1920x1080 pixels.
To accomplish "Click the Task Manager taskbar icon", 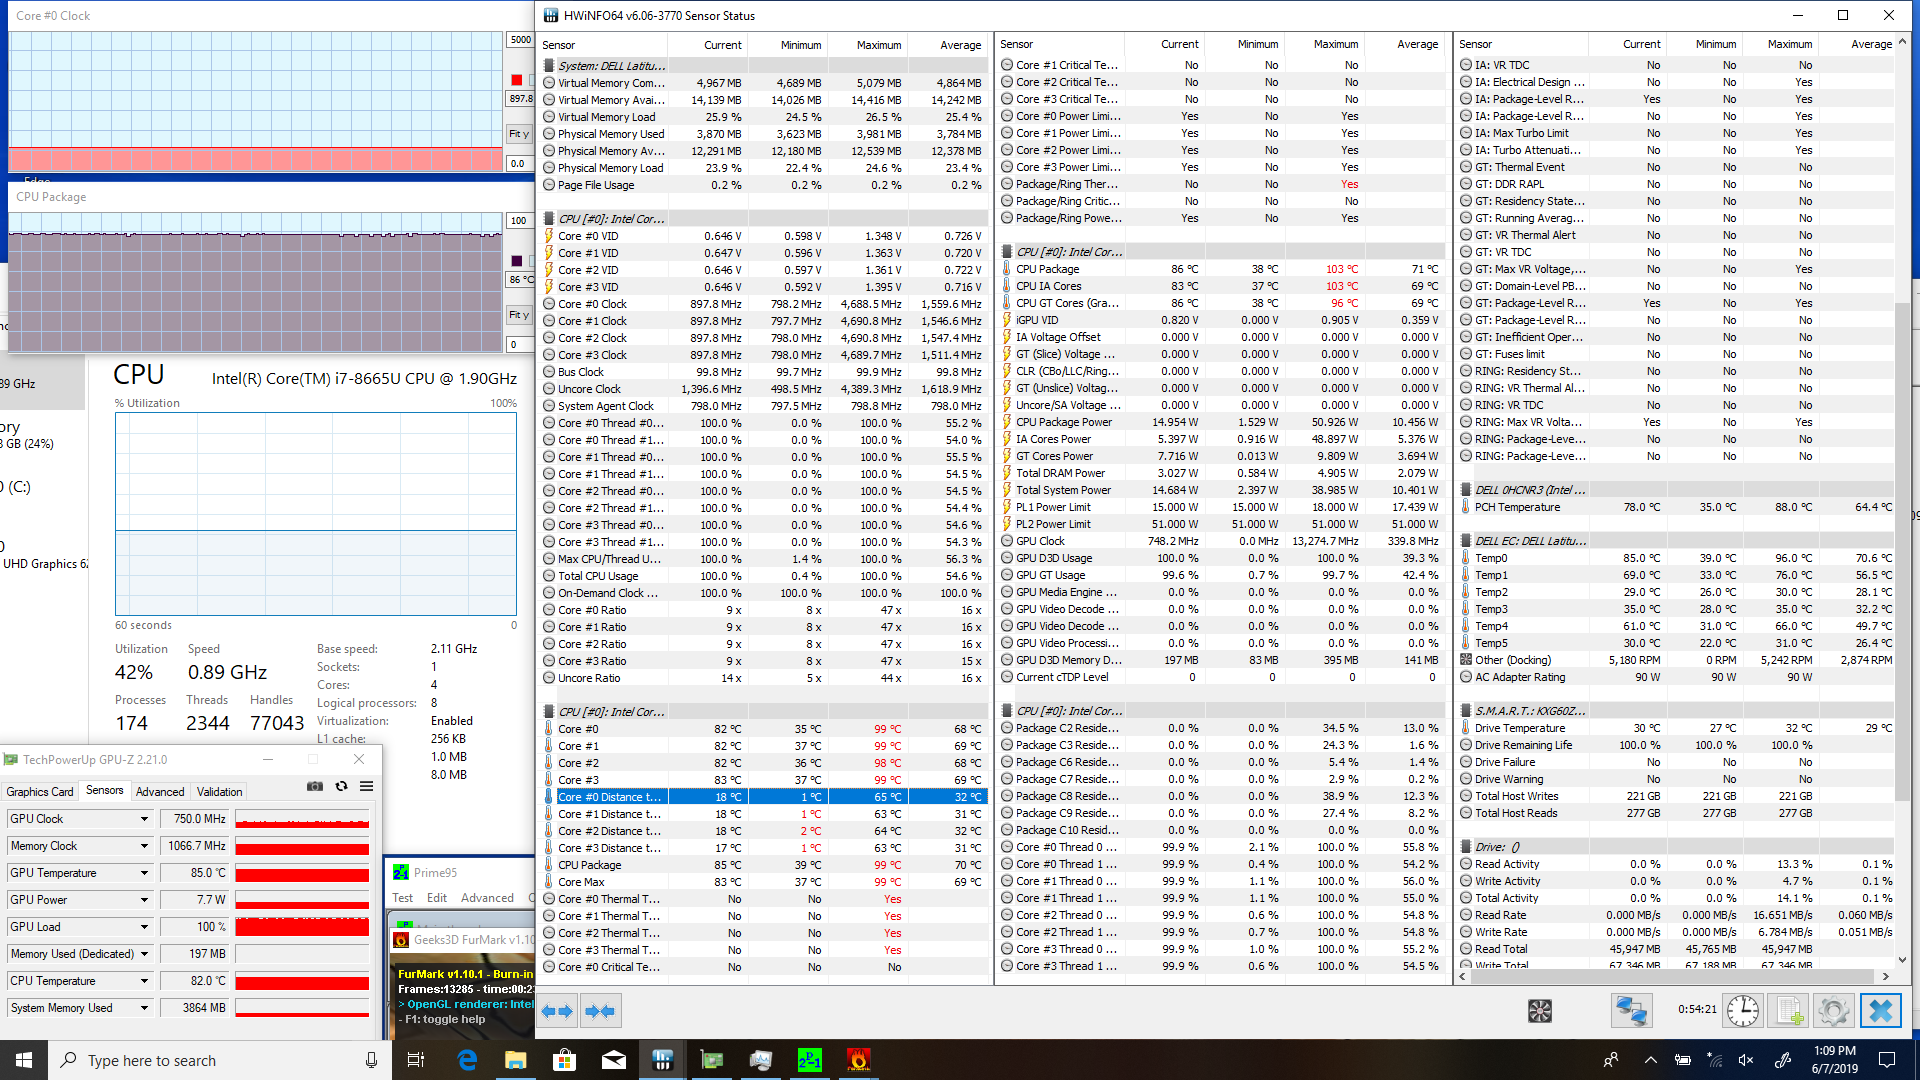I will (x=761, y=1060).
